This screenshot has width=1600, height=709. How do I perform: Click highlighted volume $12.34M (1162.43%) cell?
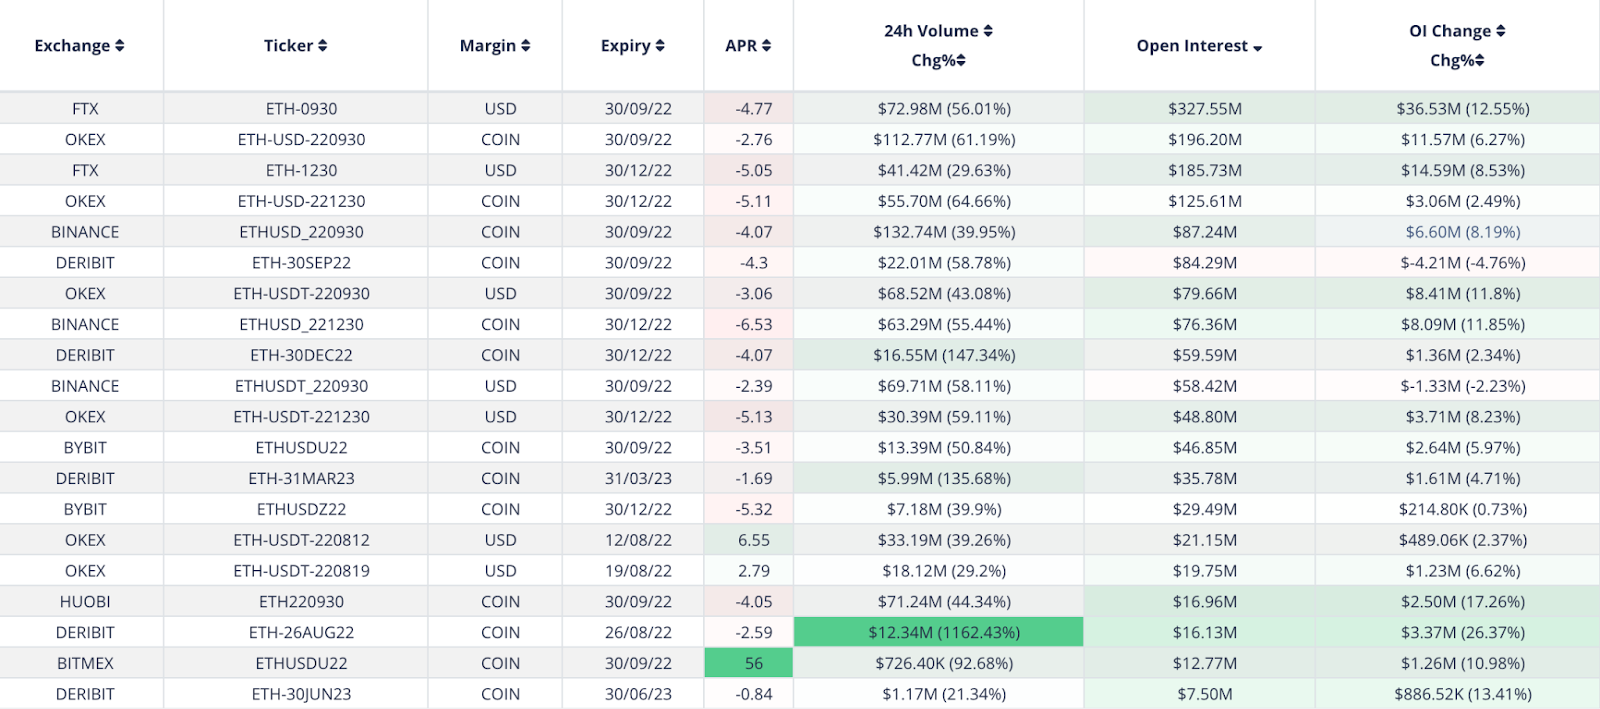[939, 632]
